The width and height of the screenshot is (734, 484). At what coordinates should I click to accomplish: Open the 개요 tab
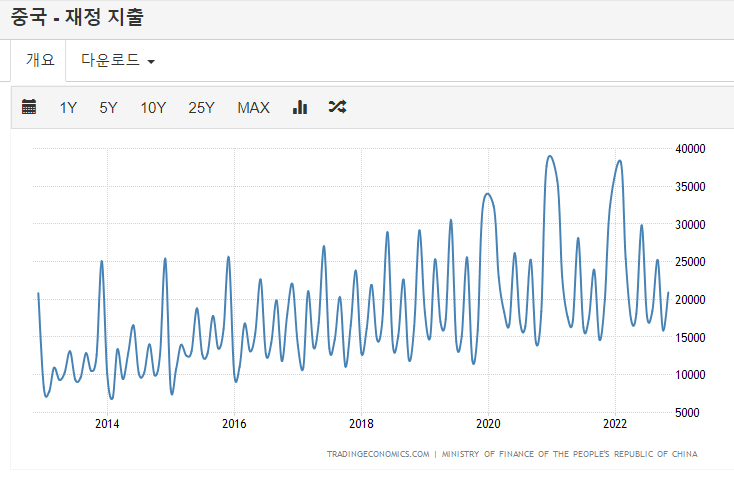tap(40, 60)
